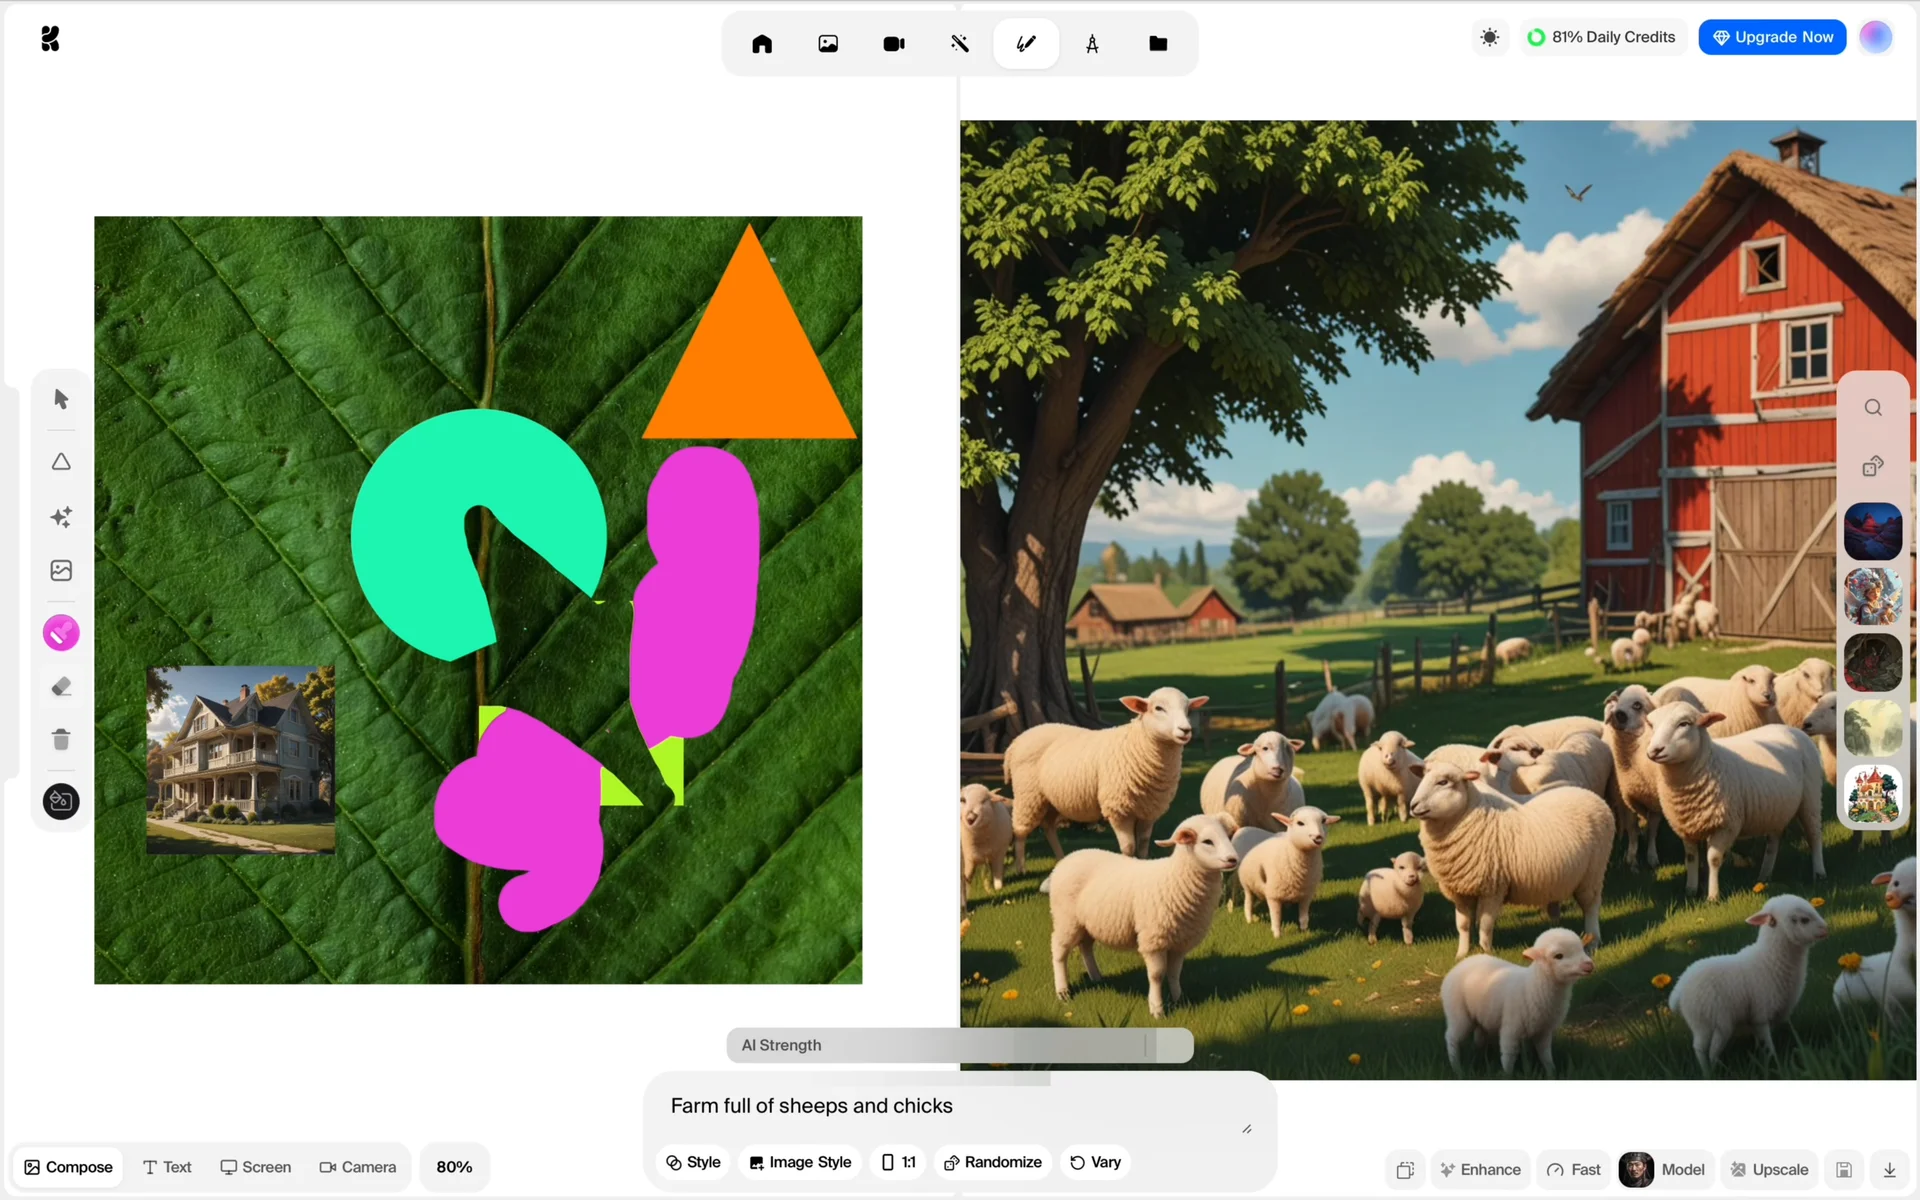Switch to the Camera tab
1920x1200 pixels.
click(358, 1167)
